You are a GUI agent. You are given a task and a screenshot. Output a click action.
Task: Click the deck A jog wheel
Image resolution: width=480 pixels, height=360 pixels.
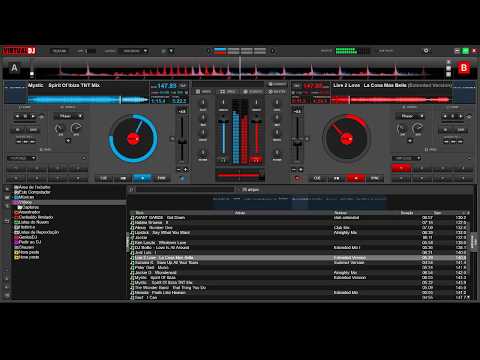(133, 138)
